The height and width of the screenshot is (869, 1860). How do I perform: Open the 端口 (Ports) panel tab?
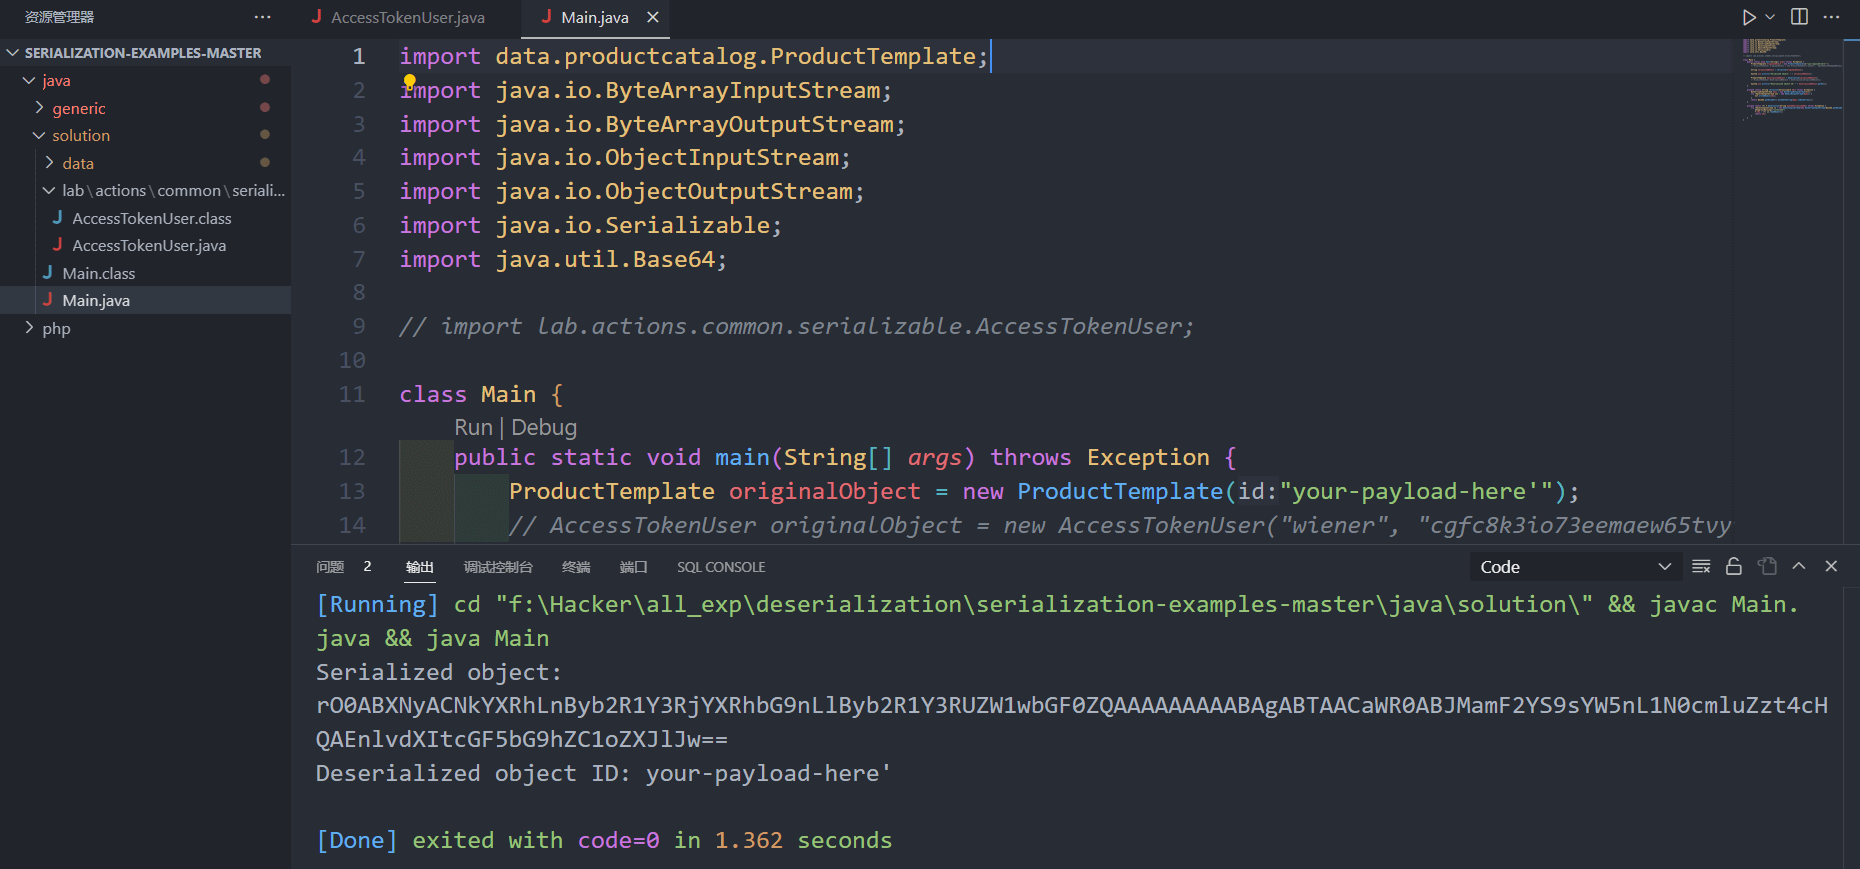634,567
